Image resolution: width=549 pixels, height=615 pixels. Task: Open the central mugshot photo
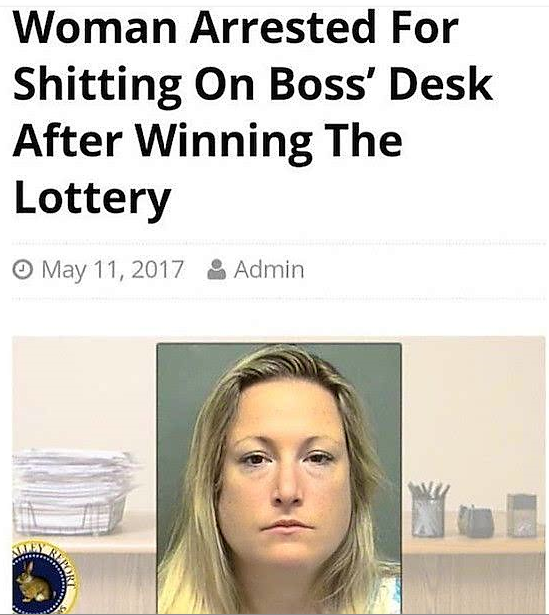click(x=279, y=479)
